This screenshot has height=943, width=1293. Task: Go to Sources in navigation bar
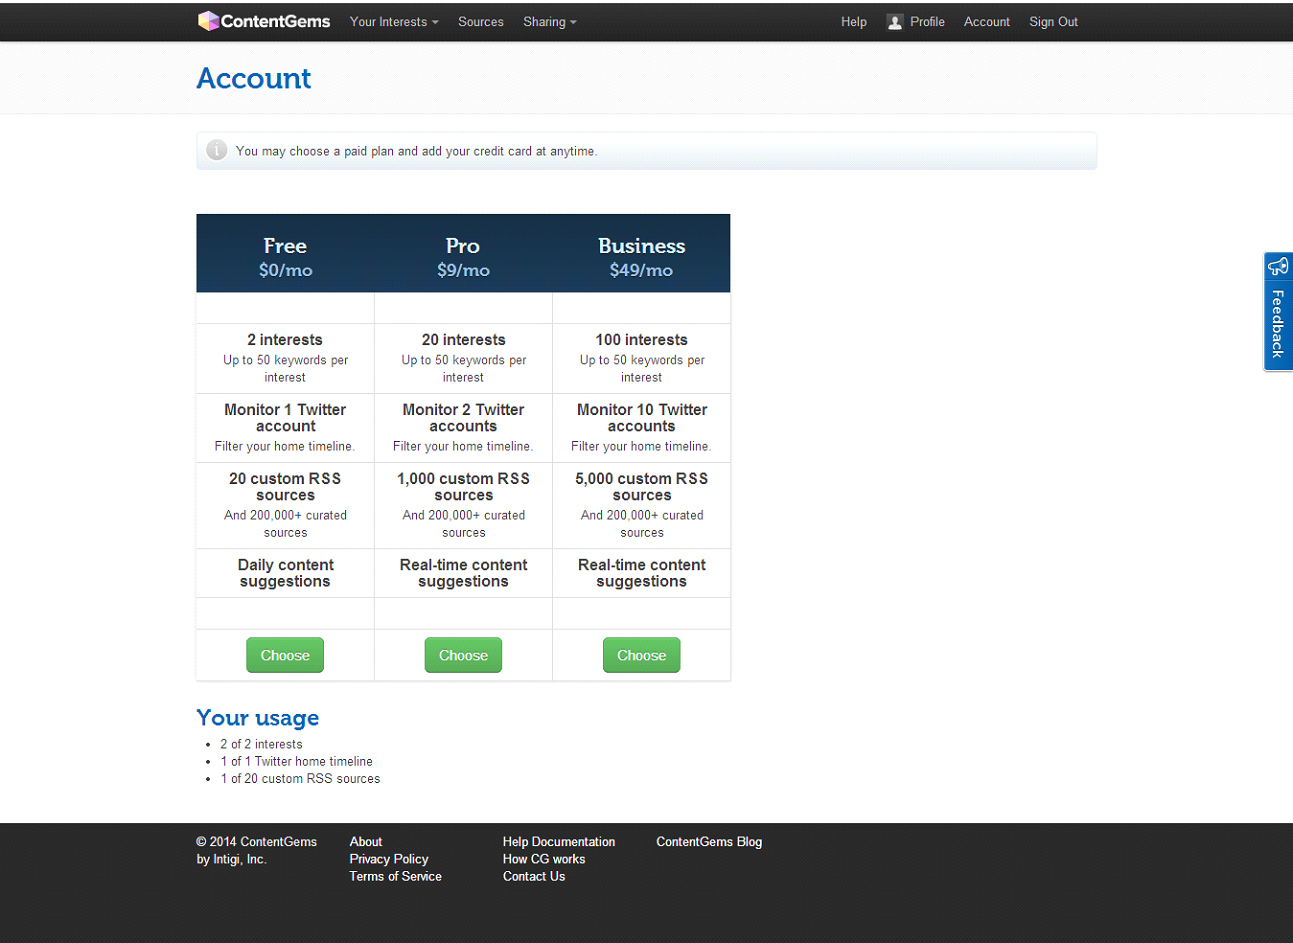click(481, 22)
